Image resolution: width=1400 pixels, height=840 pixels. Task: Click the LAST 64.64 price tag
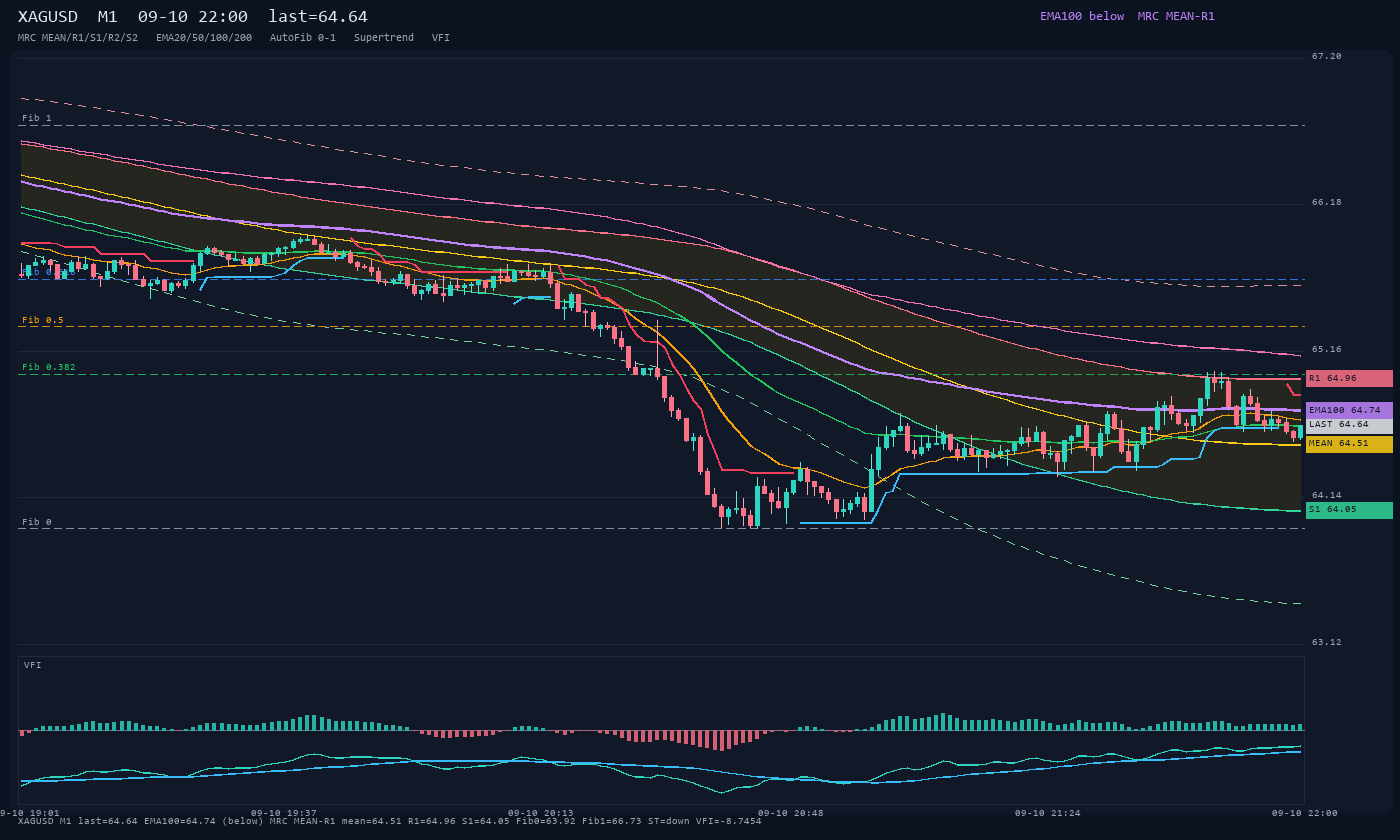(1349, 425)
